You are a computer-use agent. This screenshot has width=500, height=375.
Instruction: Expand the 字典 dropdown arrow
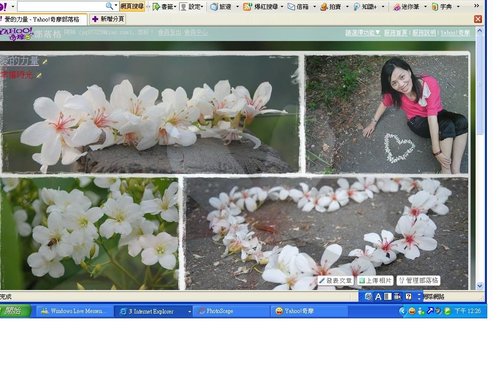click(458, 7)
